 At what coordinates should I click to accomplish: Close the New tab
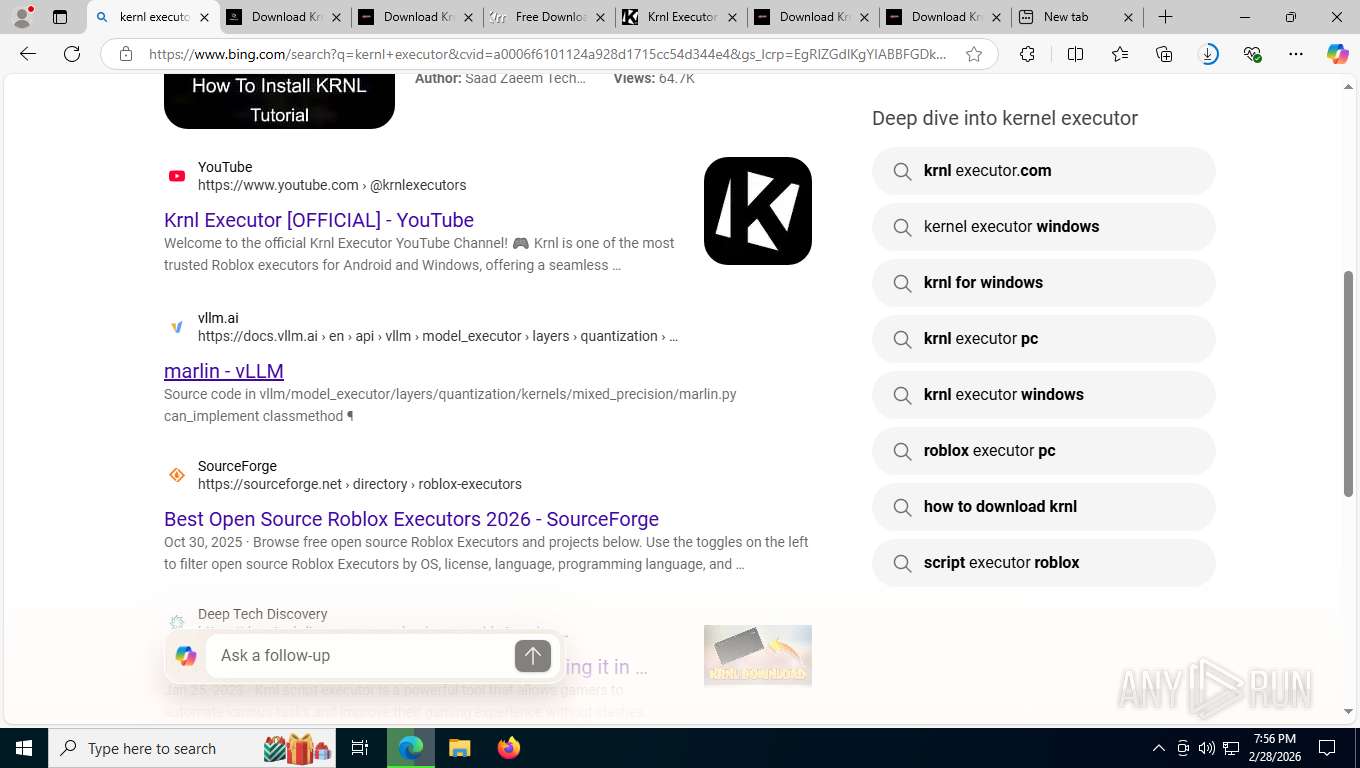1128,17
